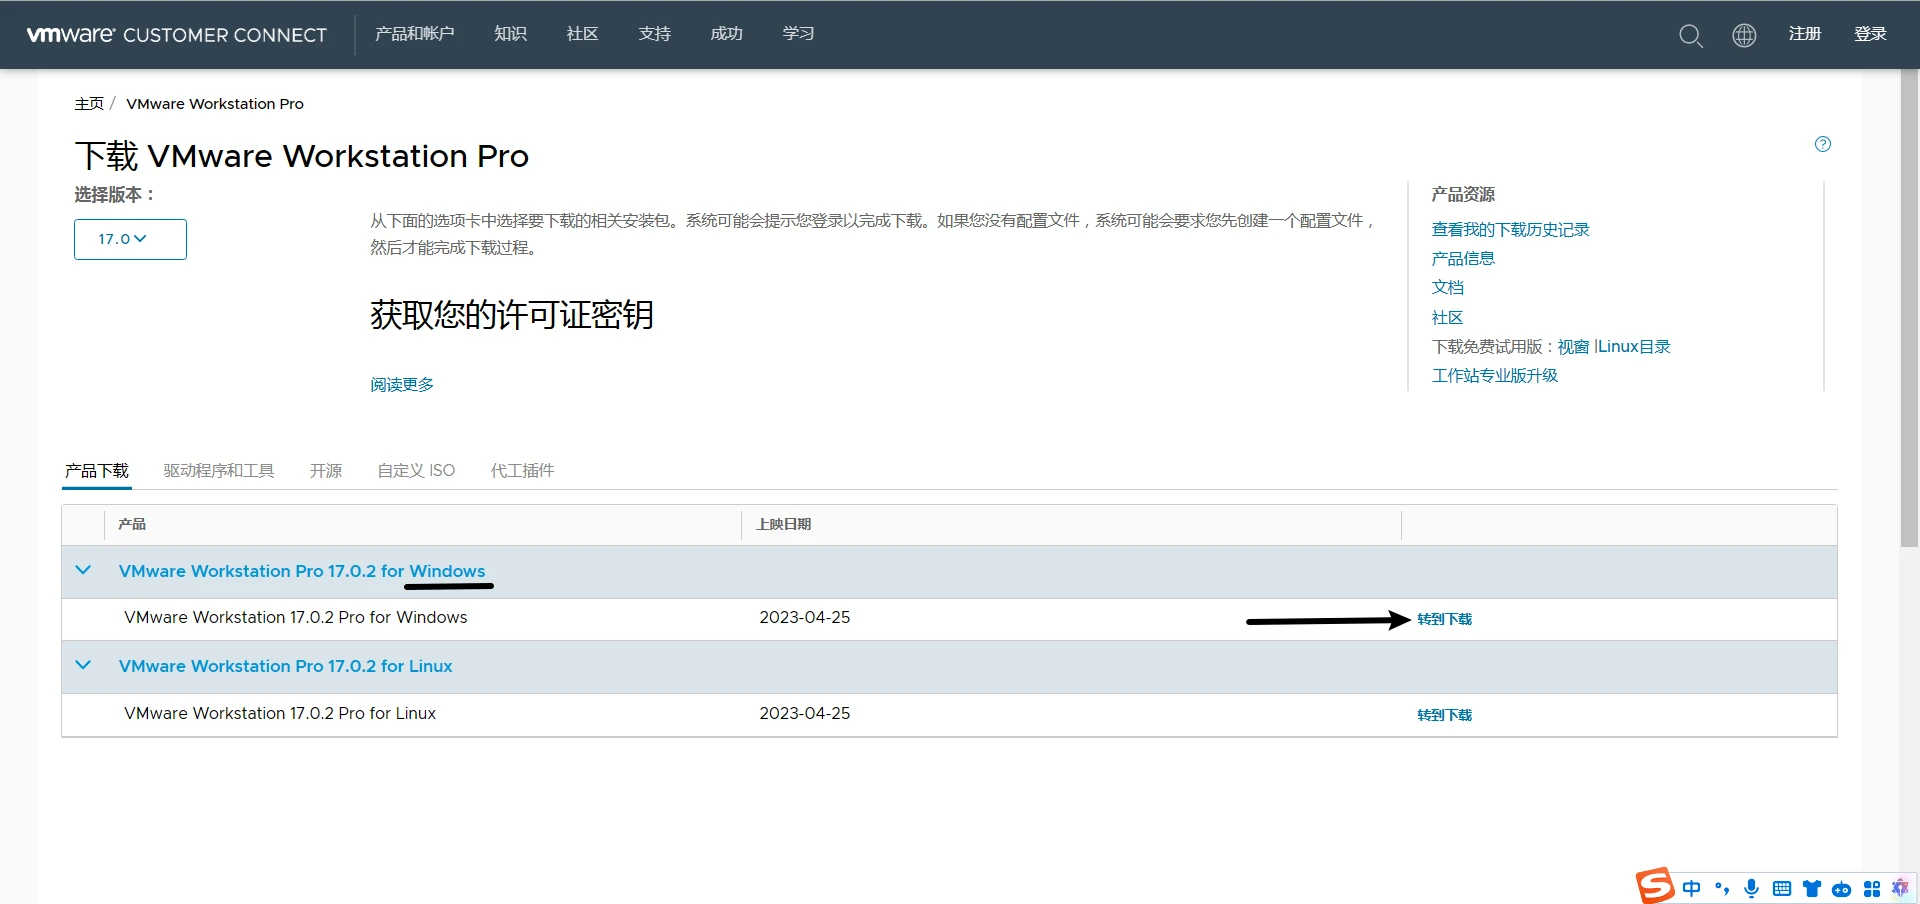Click the page vertical scrollbar thumb

point(1910,308)
